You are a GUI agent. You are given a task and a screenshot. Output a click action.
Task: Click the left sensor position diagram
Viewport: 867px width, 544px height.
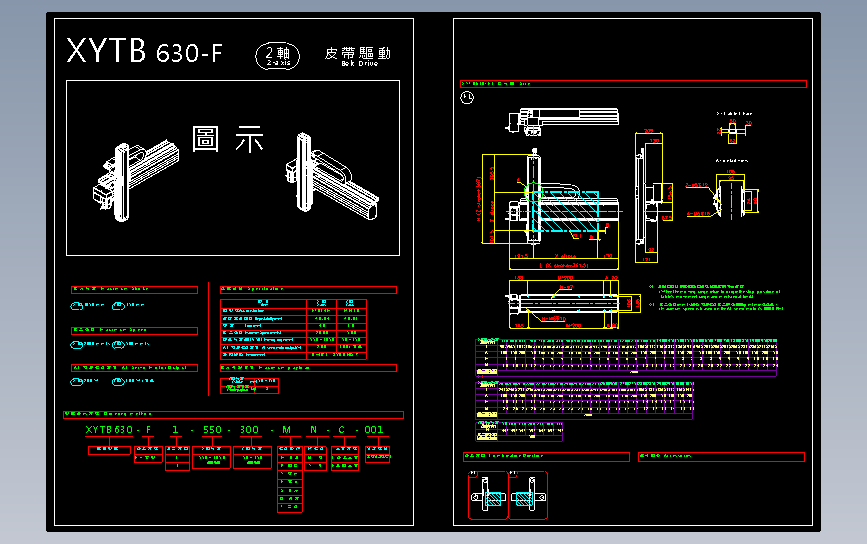[488, 495]
